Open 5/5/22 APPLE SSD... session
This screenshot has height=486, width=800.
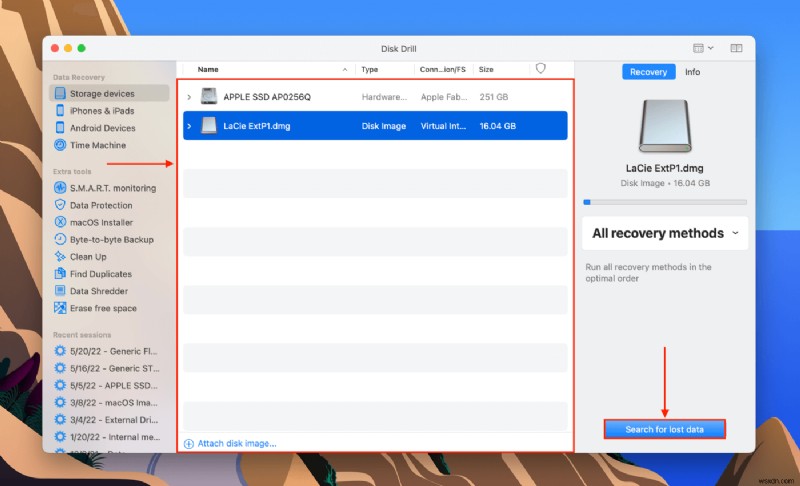click(113, 386)
